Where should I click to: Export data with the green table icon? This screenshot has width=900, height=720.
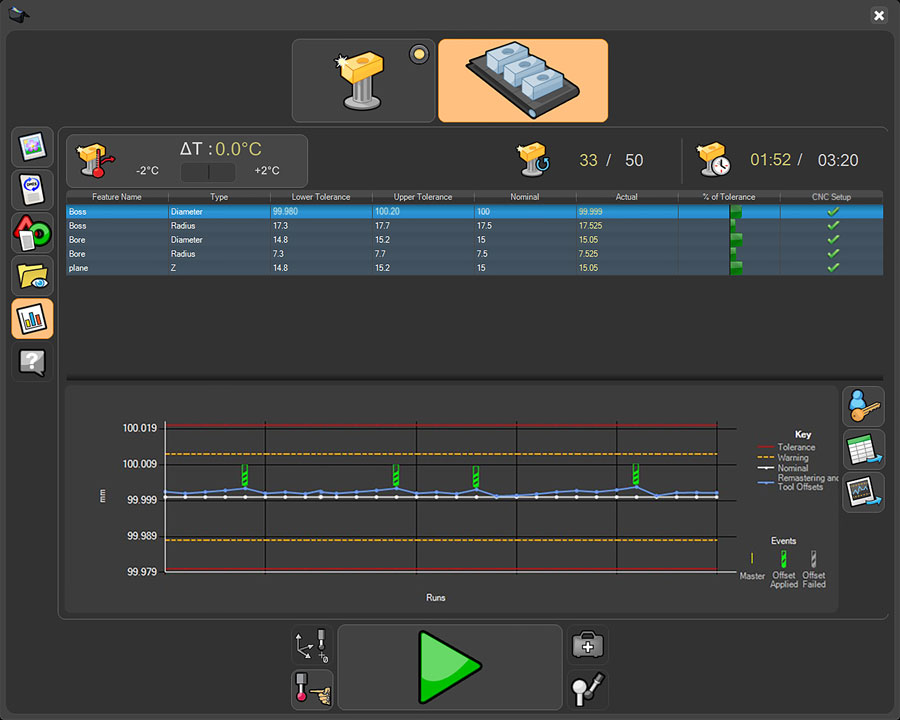(x=862, y=450)
